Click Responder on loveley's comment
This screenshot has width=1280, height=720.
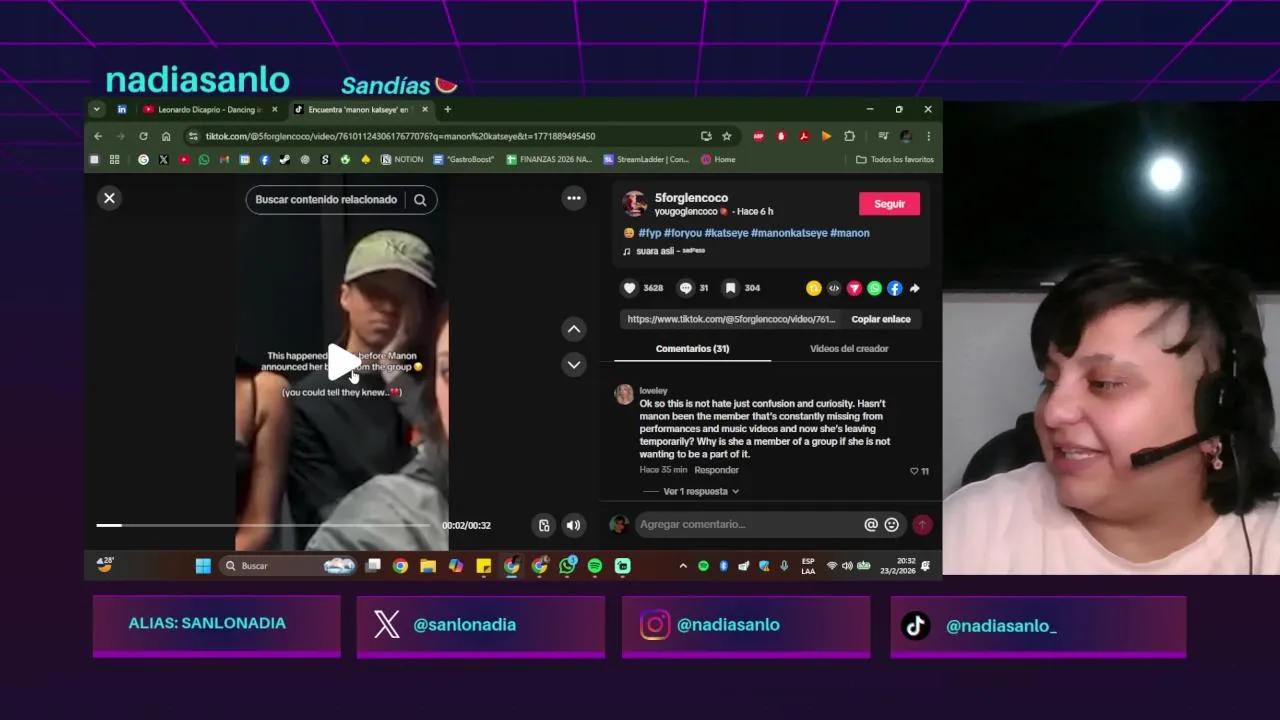point(716,470)
